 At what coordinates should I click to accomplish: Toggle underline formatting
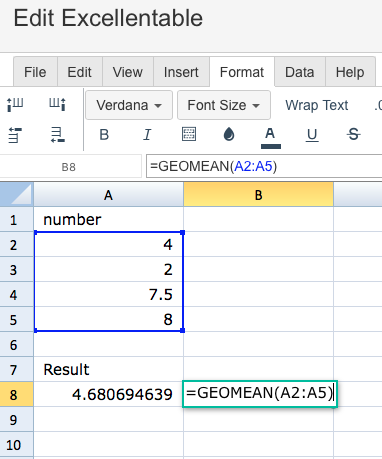coord(312,135)
